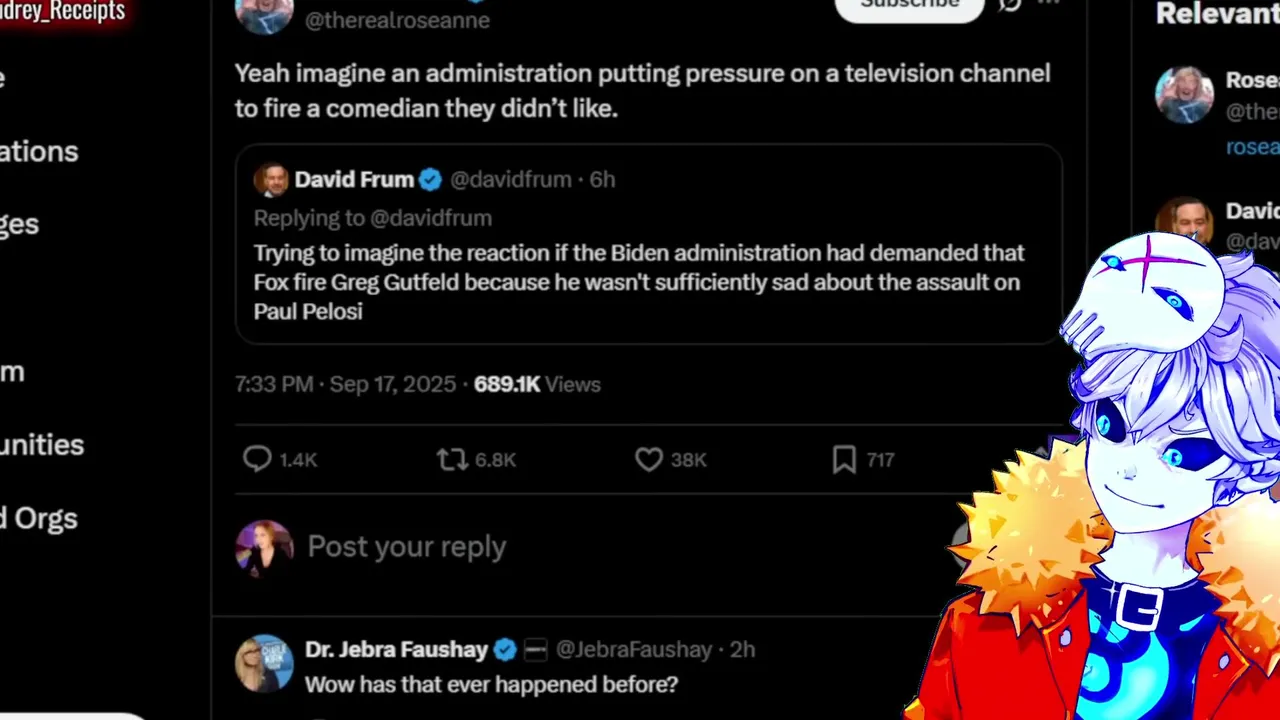Open the Roseanne avatar in Relevant people

(x=1185, y=95)
